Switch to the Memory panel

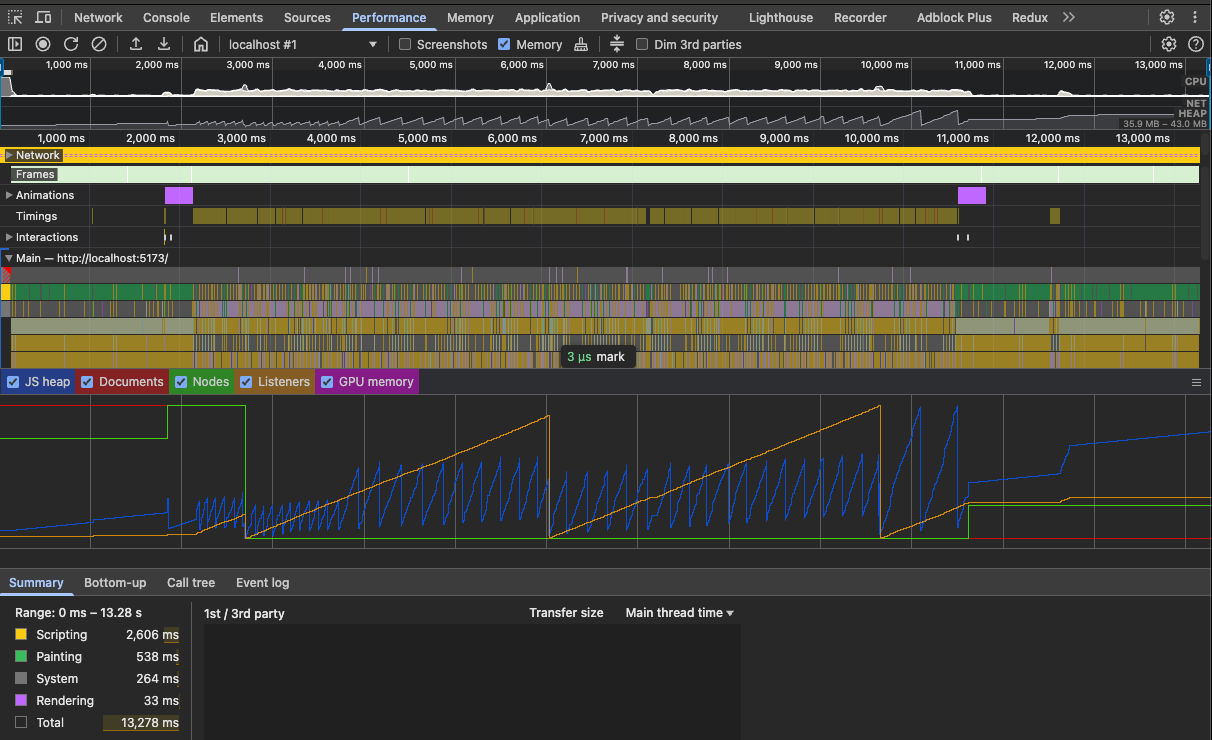470,17
